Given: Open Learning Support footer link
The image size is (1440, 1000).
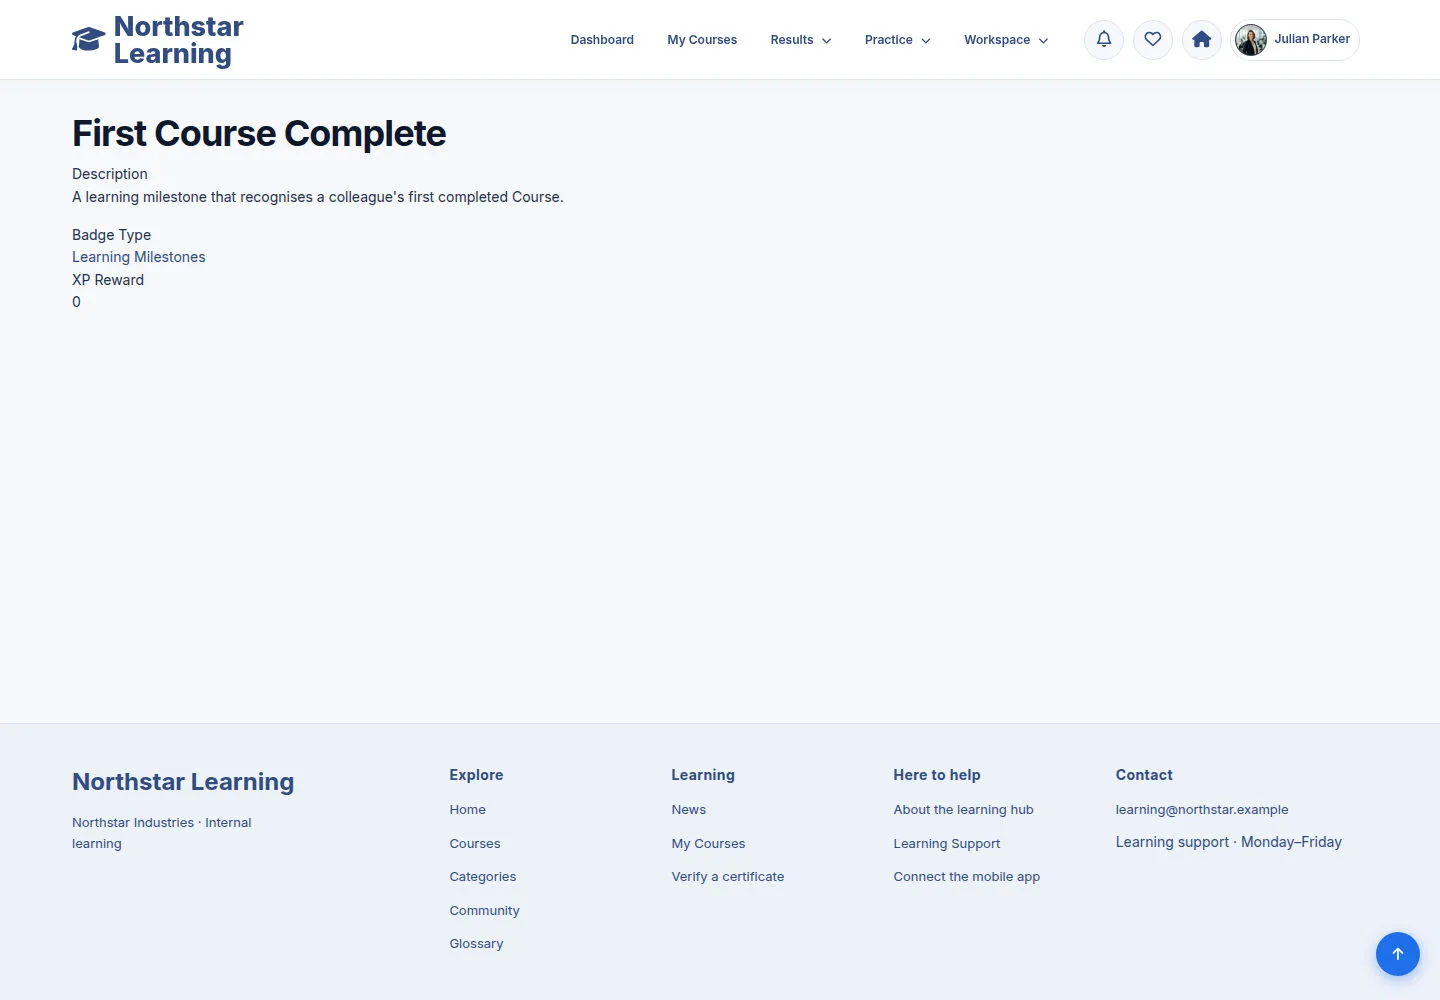Looking at the screenshot, I should pos(946,844).
